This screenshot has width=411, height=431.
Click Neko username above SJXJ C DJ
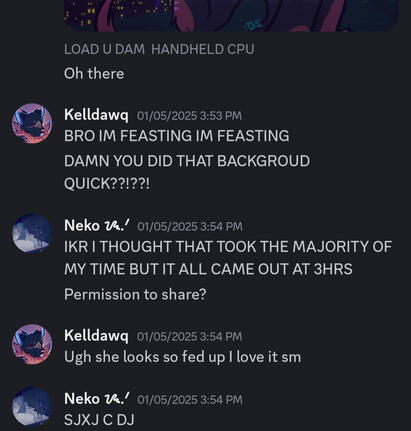tap(97, 399)
